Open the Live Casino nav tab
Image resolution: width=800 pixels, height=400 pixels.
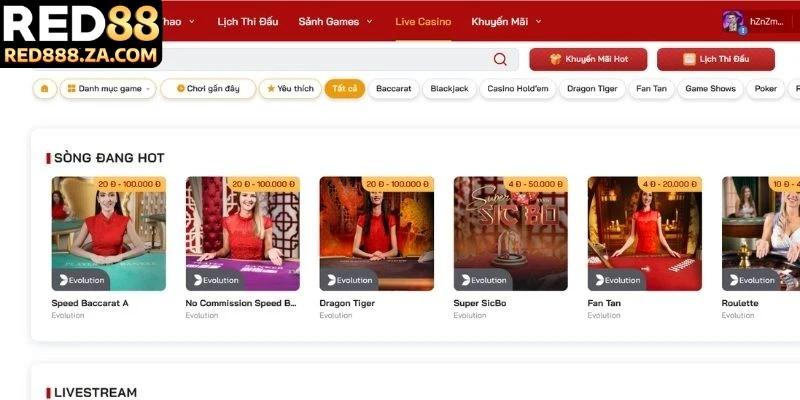click(423, 21)
